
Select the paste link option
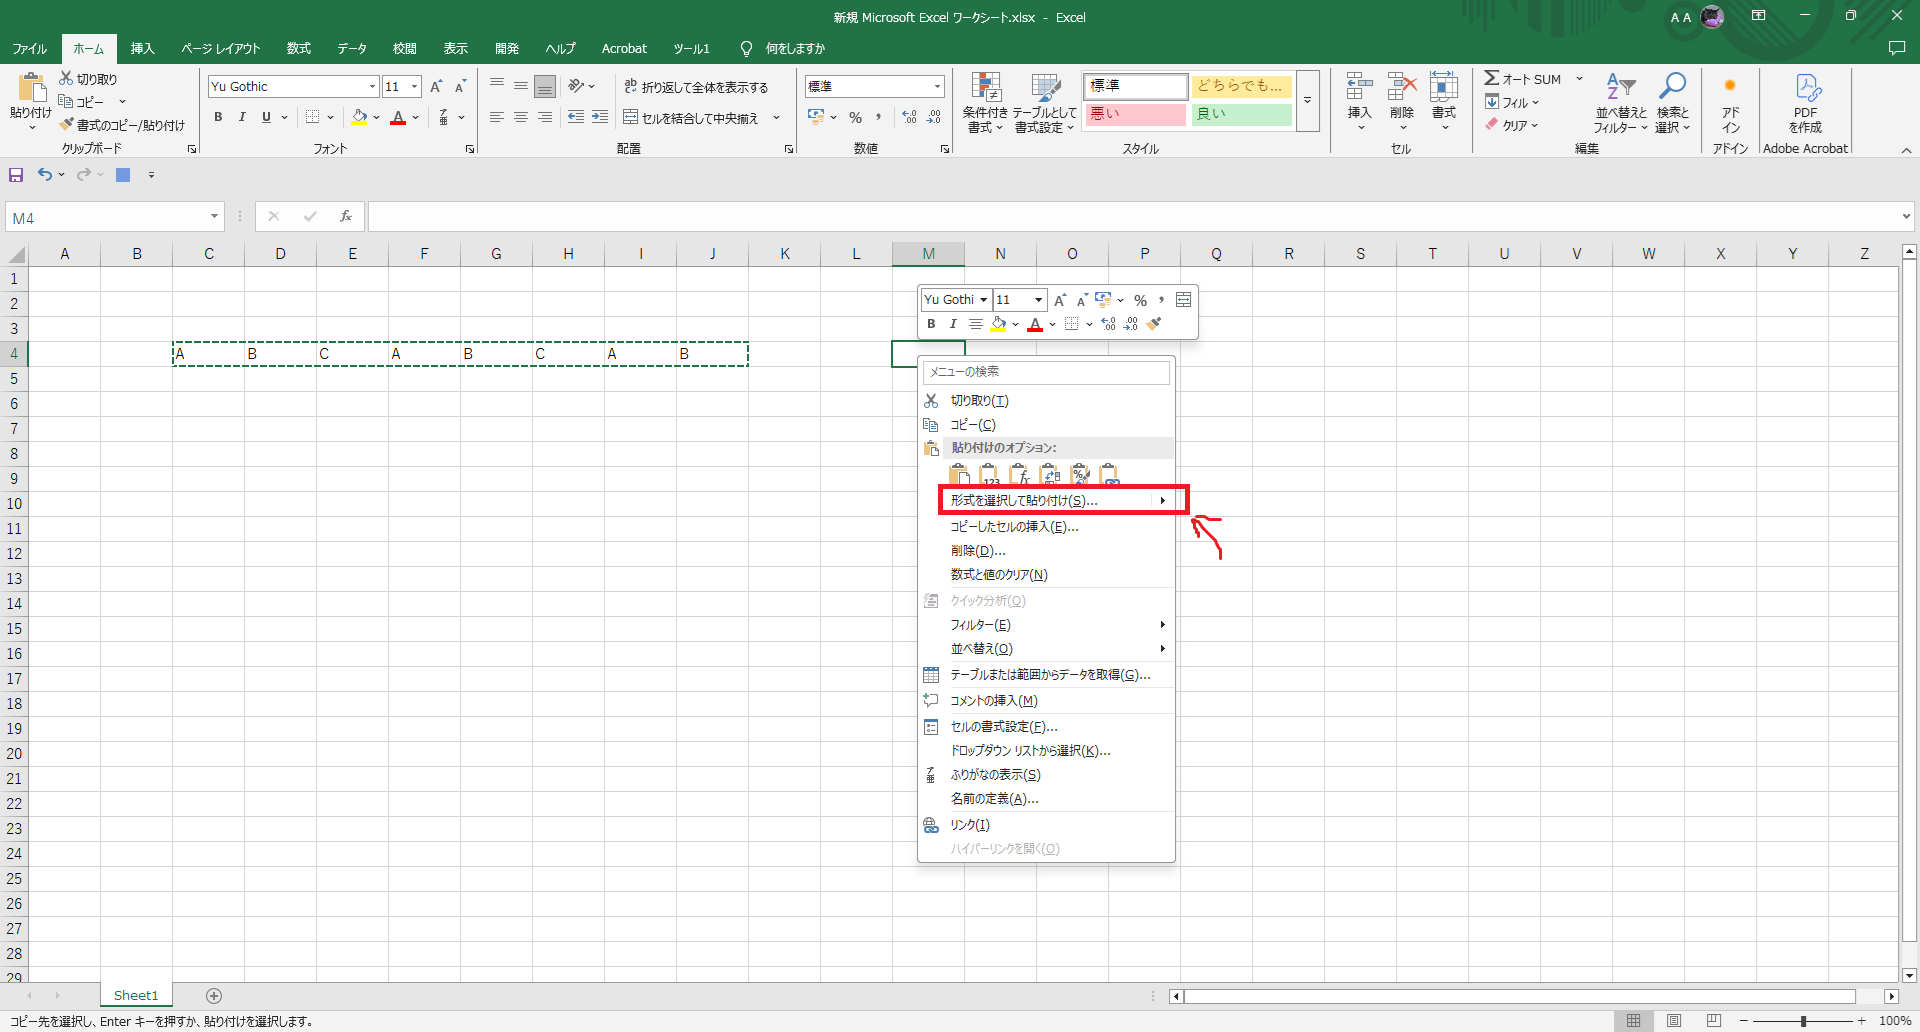click(1111, 473)
